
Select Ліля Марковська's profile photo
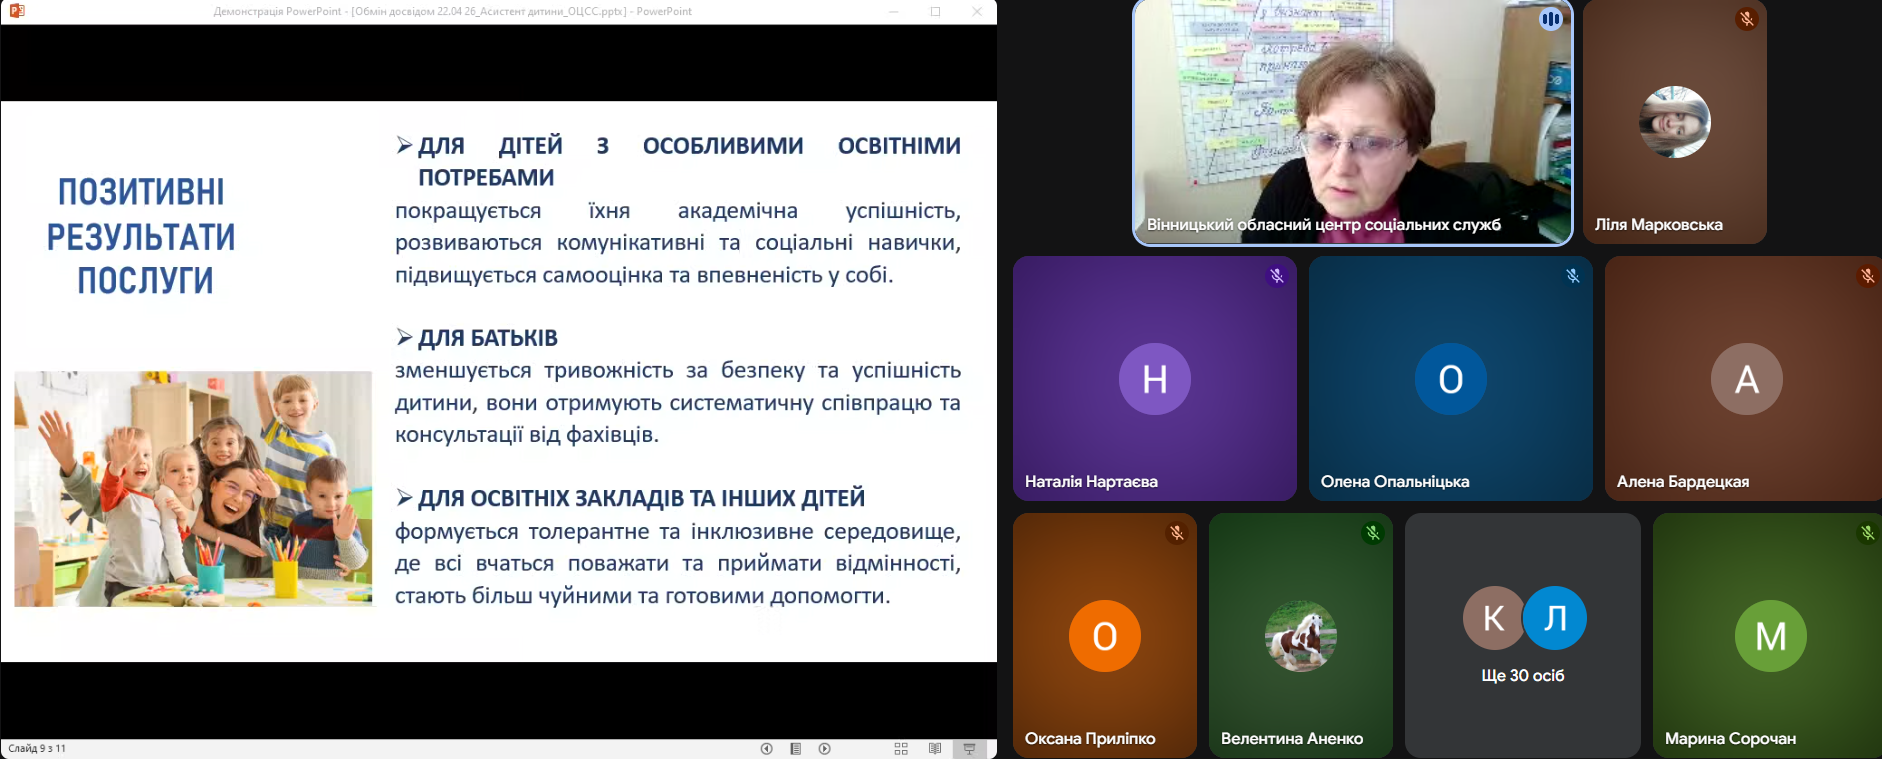tap(1674, 122)
